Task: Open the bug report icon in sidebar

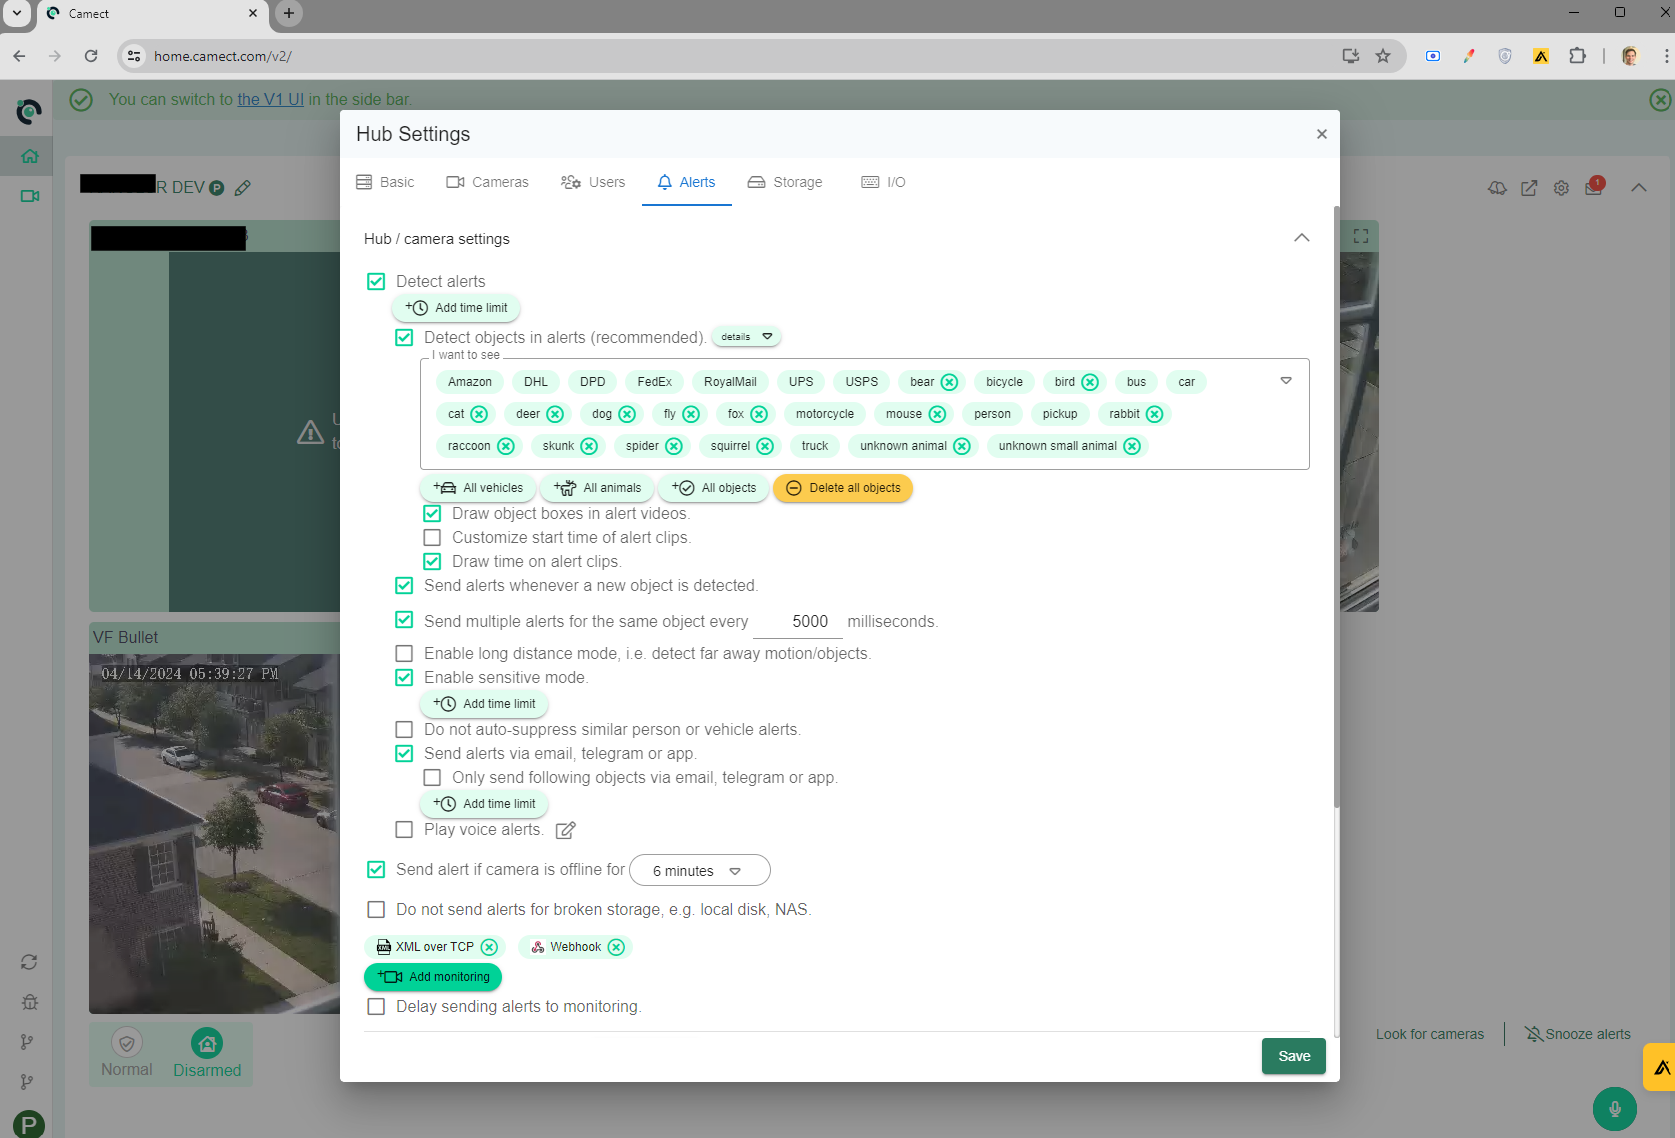Action: click(x=29, y=1002)
